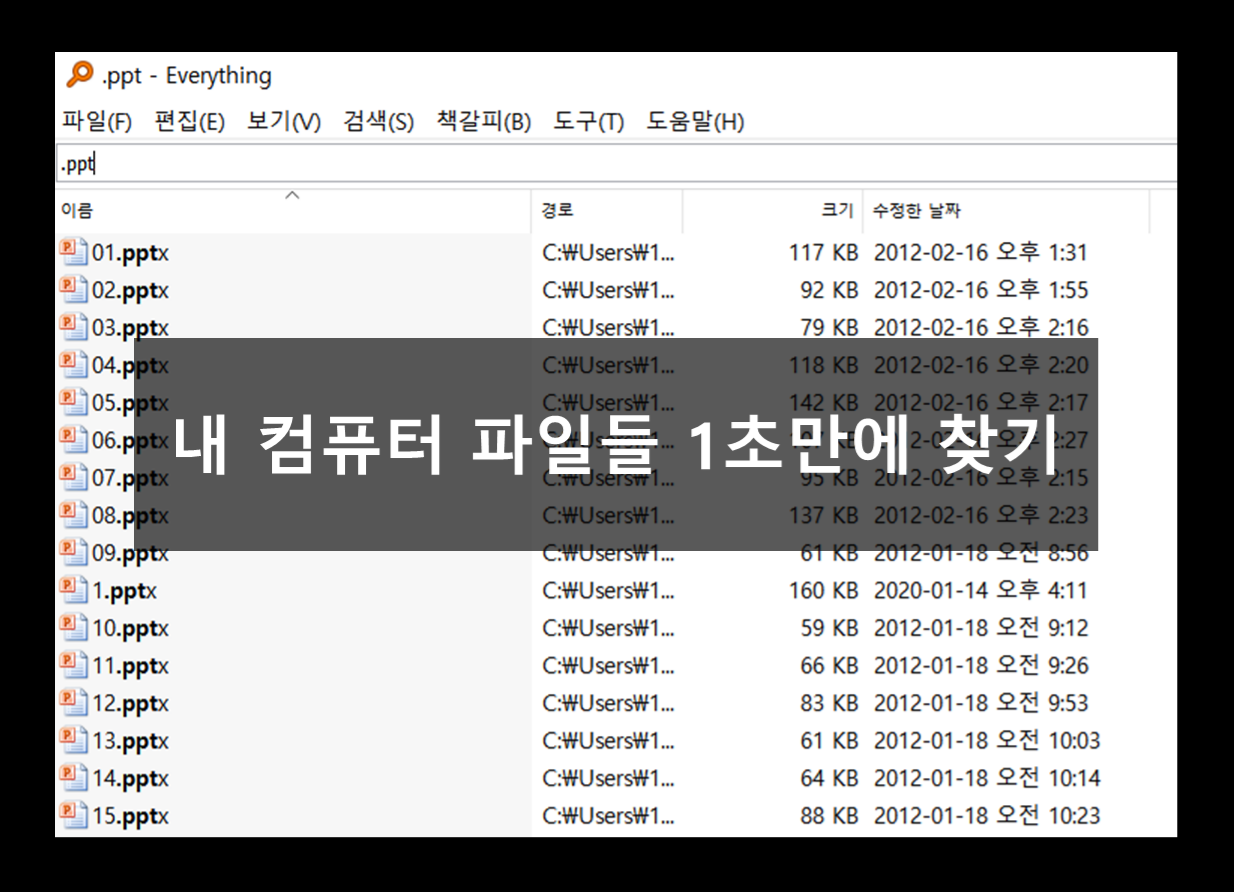Click the 59 KB size cell
The height and width of the screenshot is (893, 1234).
(829, 628)
